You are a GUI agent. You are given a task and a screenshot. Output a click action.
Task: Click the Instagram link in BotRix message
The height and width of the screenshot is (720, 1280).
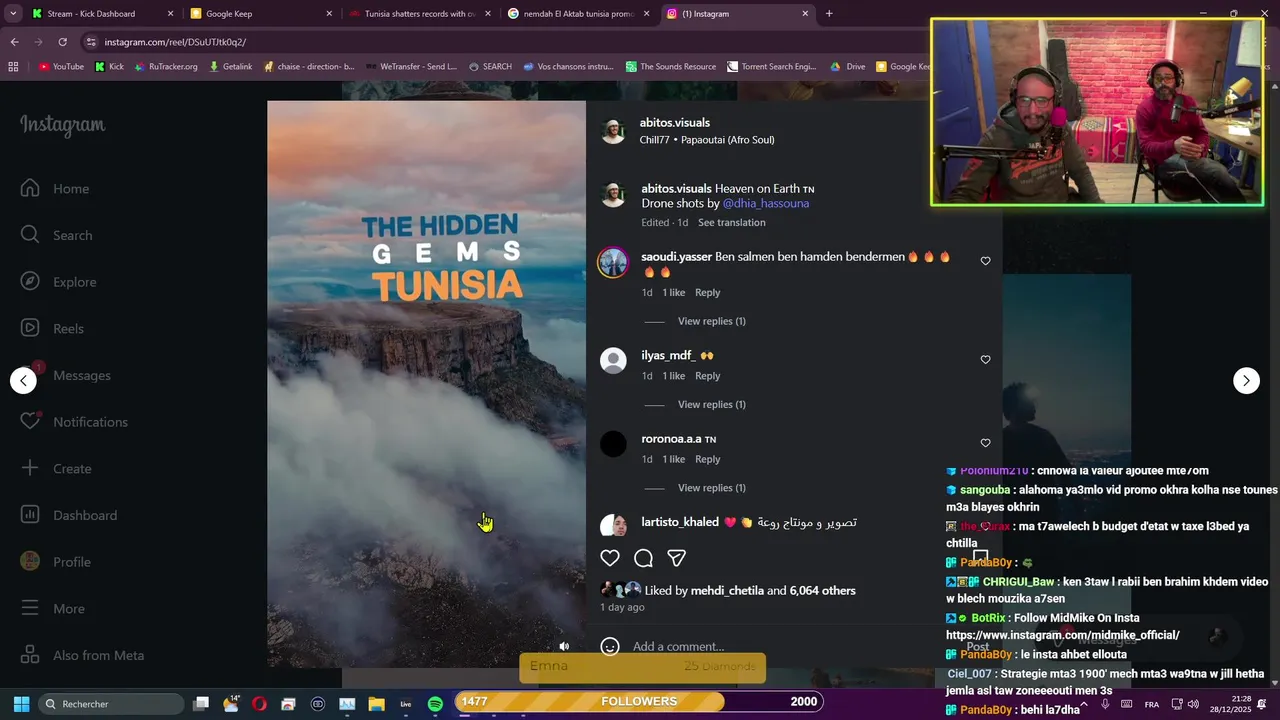[1062, 635]
